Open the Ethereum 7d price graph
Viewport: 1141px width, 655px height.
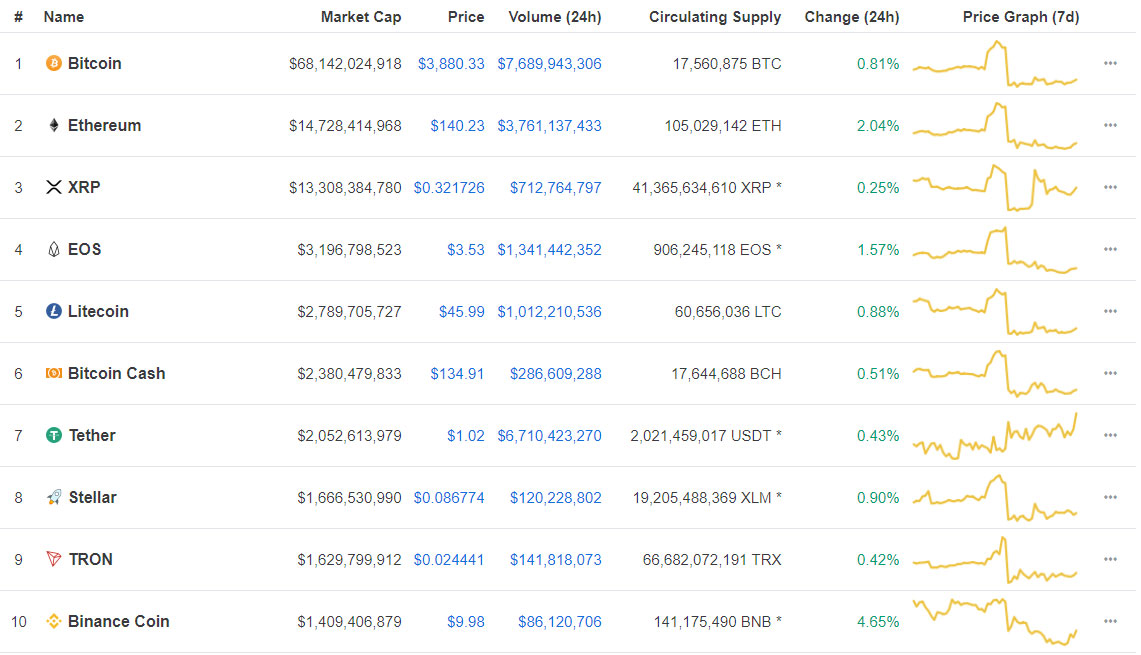[x=995, y=125]
